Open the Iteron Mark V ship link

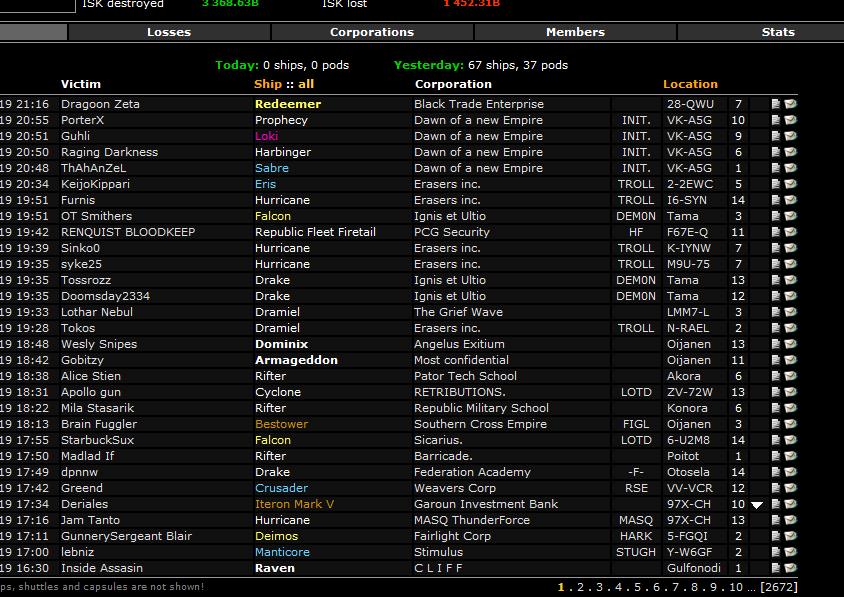click(x=294, y=504)
